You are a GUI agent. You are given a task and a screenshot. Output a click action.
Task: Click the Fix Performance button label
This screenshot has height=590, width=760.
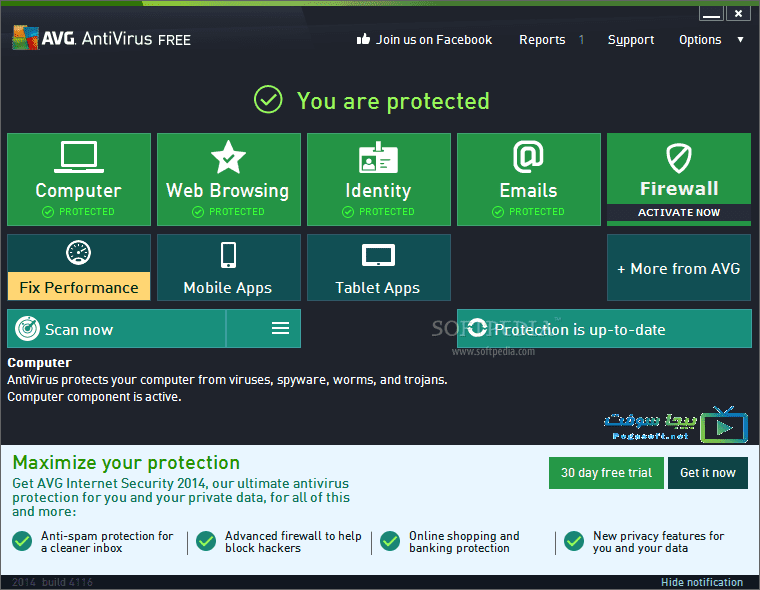coord(79,287)
